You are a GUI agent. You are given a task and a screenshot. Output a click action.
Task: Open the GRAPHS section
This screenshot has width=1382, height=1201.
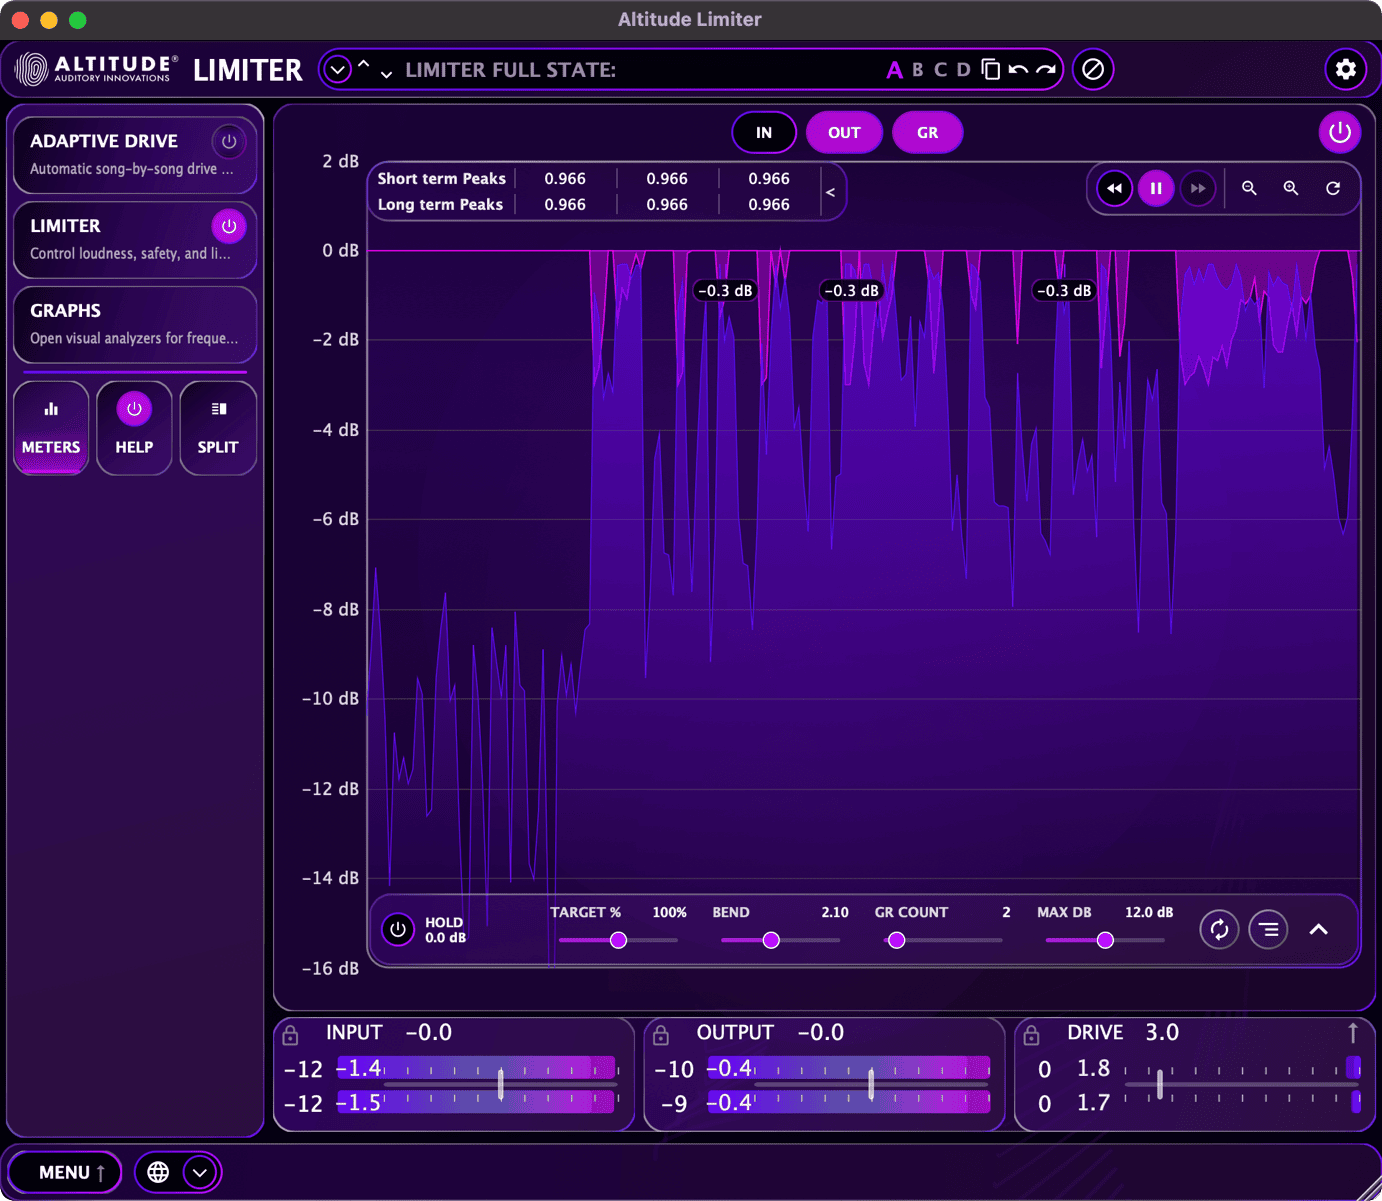(x=135, y=324)
